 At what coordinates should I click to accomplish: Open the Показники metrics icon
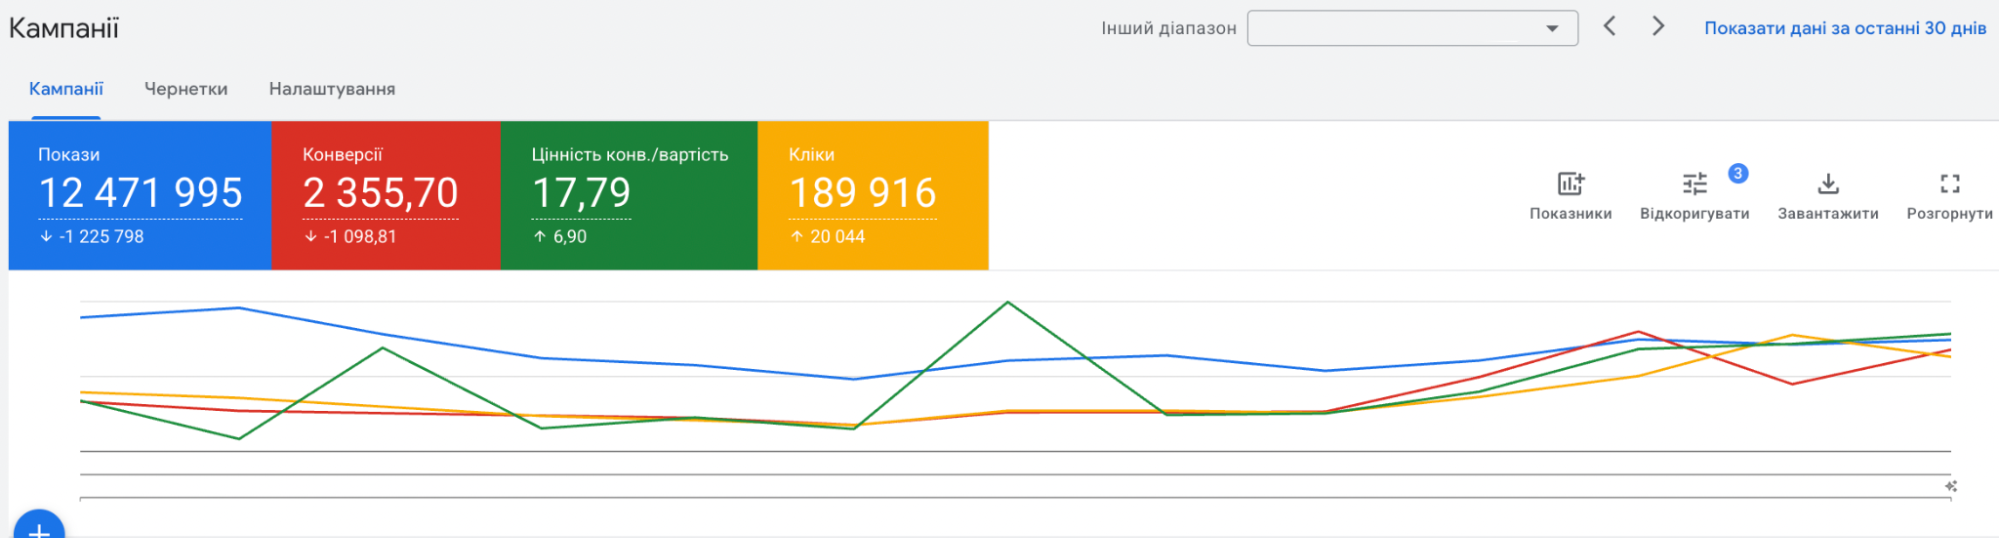pos(1570,184)
